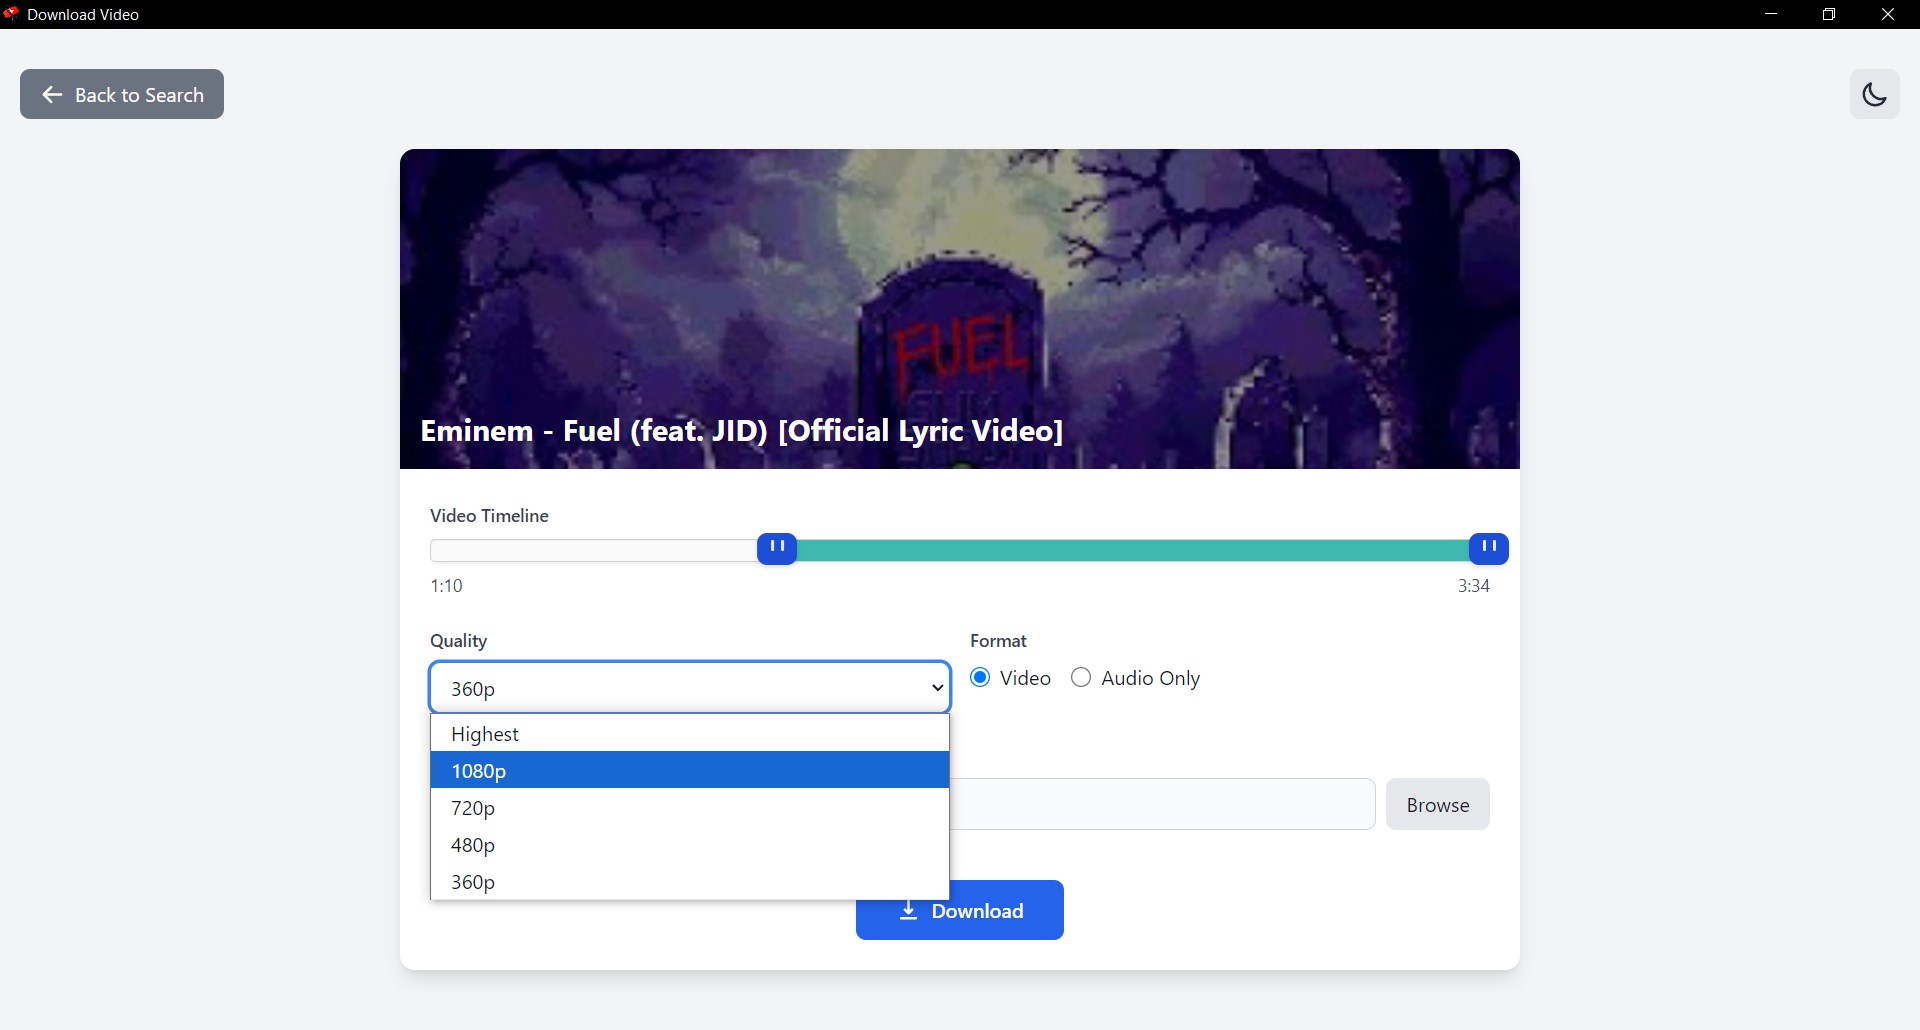
Task: Click the Fuel video thumbnail image
Action: click(x=960, y=309)
